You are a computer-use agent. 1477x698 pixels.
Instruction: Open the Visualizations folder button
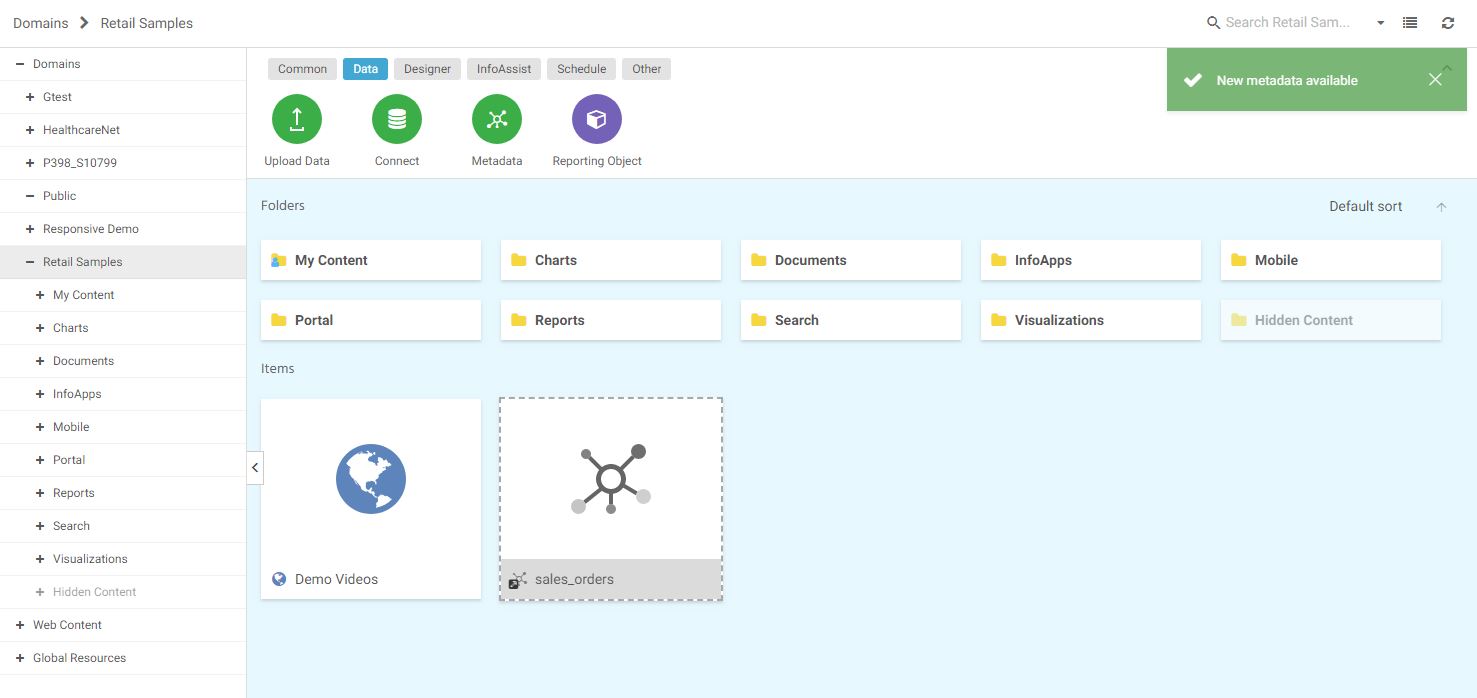pos(1091,320)
